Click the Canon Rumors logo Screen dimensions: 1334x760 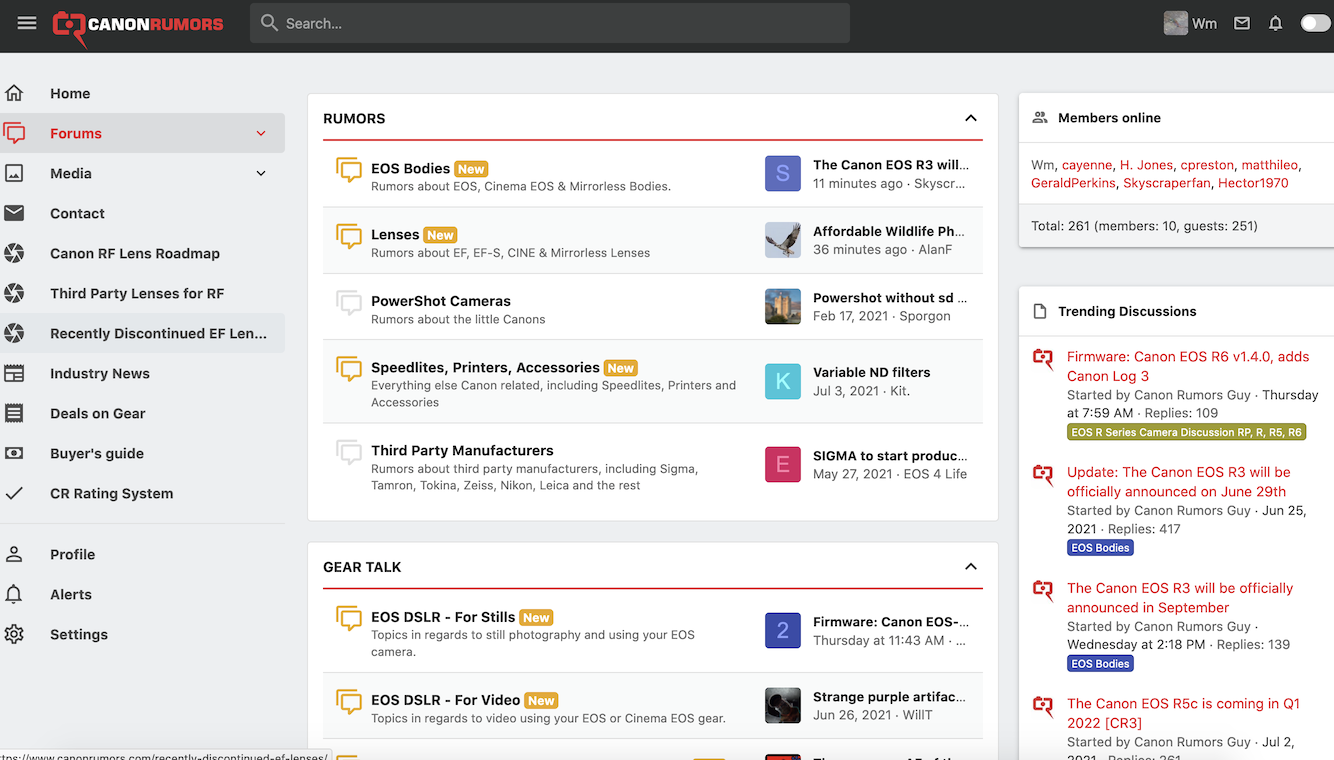pyautogui.click(x=138, y=27)
